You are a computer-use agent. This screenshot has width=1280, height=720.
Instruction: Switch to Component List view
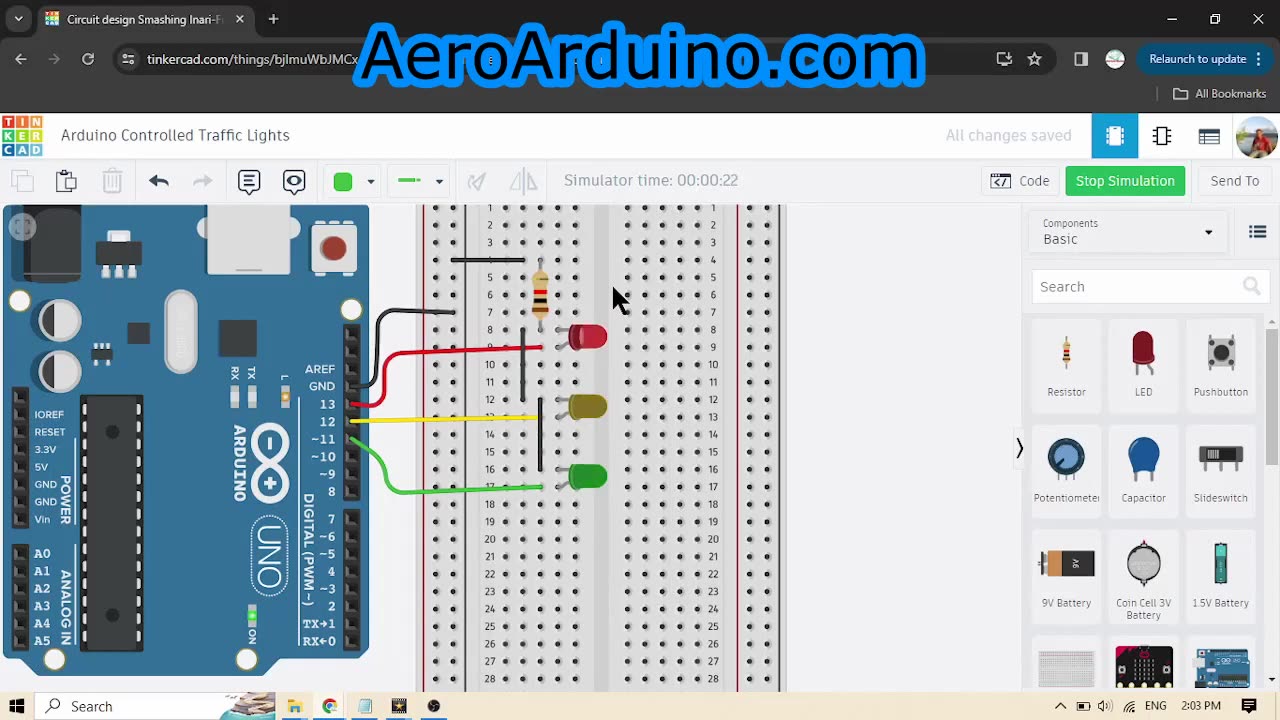click(1209, 136)
